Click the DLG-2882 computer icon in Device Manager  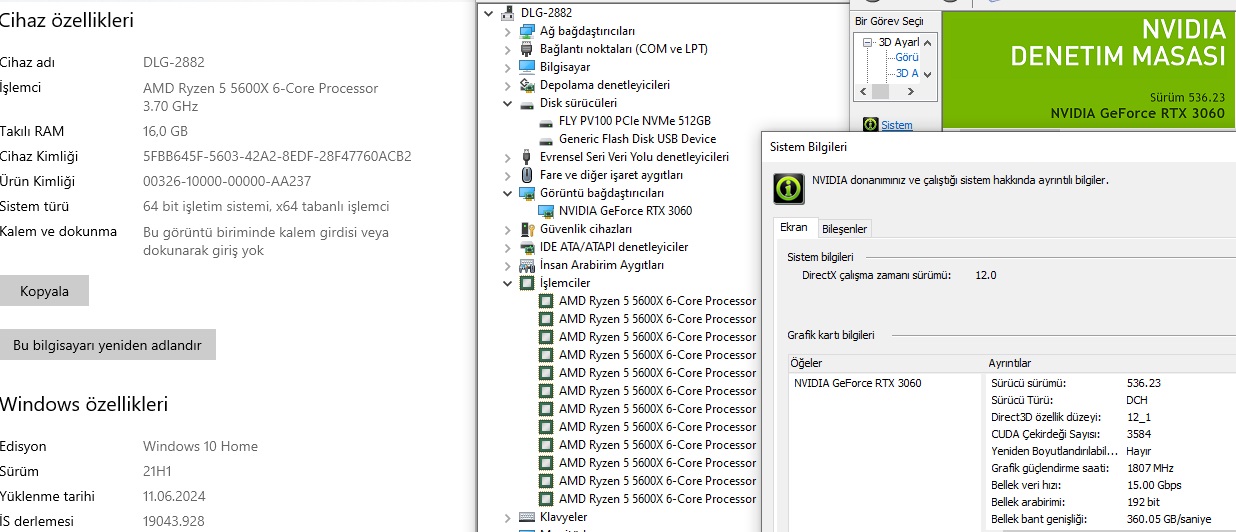(508, 13)
